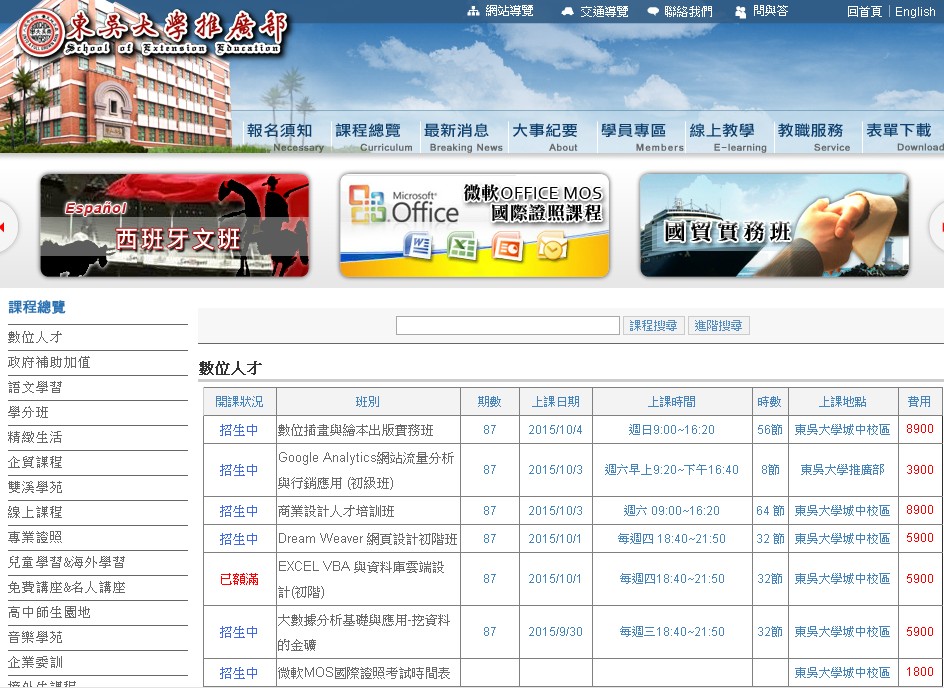Open the 西班牙文班 Español banner

click(x=175, y=225)
